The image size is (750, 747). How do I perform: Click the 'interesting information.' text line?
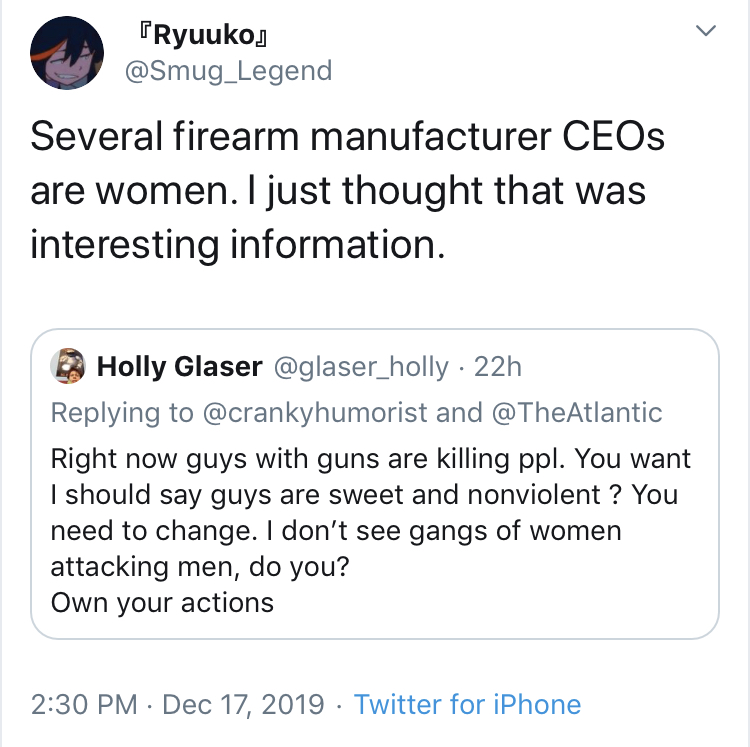(x=238, y=244)
